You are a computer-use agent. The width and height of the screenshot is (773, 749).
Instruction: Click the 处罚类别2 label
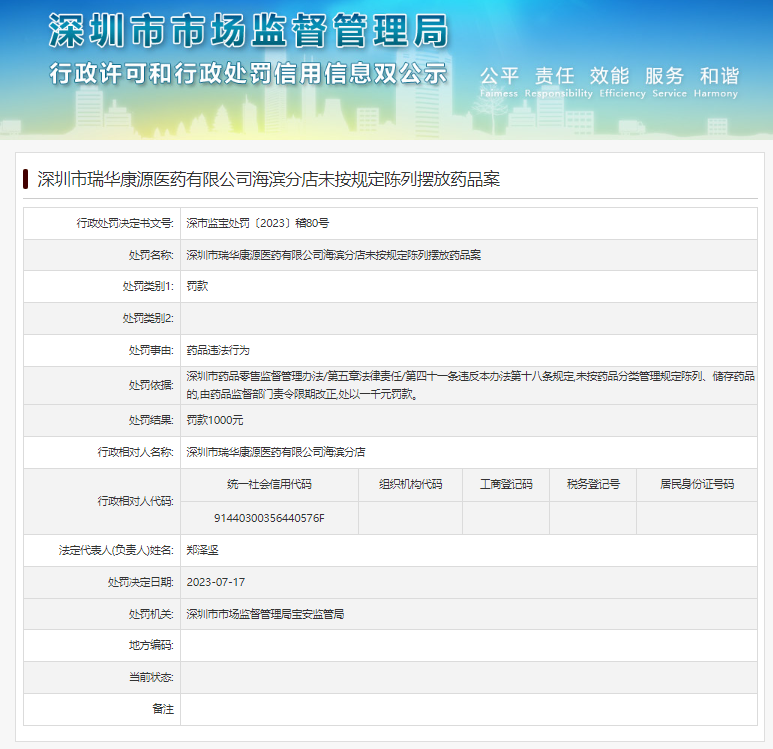[x=148, y=318]
